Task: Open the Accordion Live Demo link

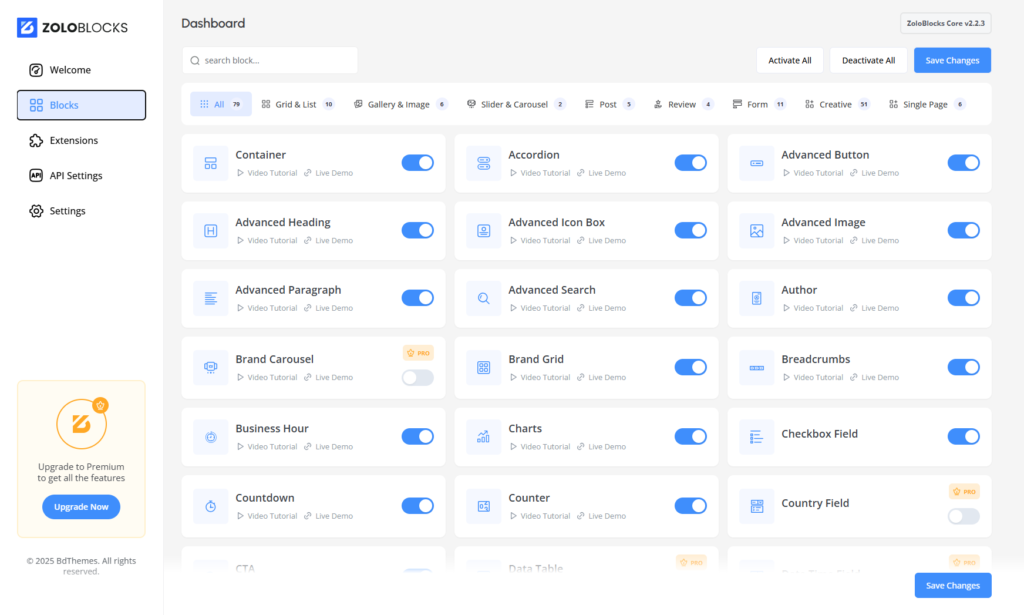Action: click(x=601, y=173)
